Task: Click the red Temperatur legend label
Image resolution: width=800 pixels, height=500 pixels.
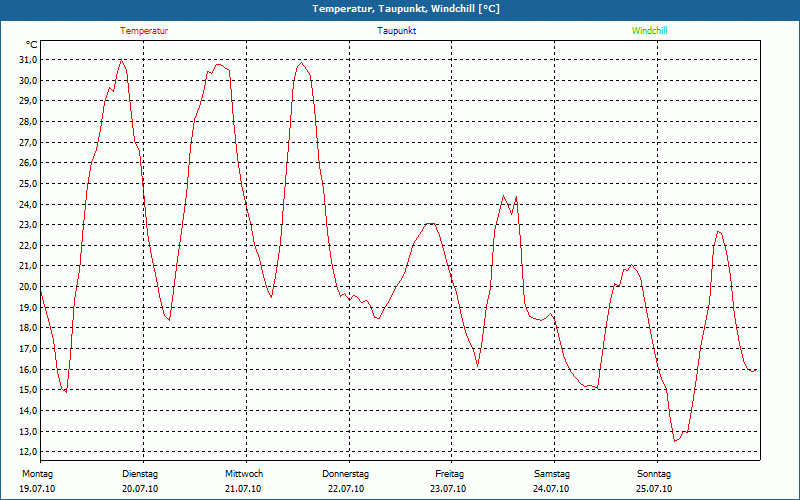Action: click(x=144, y=31)
